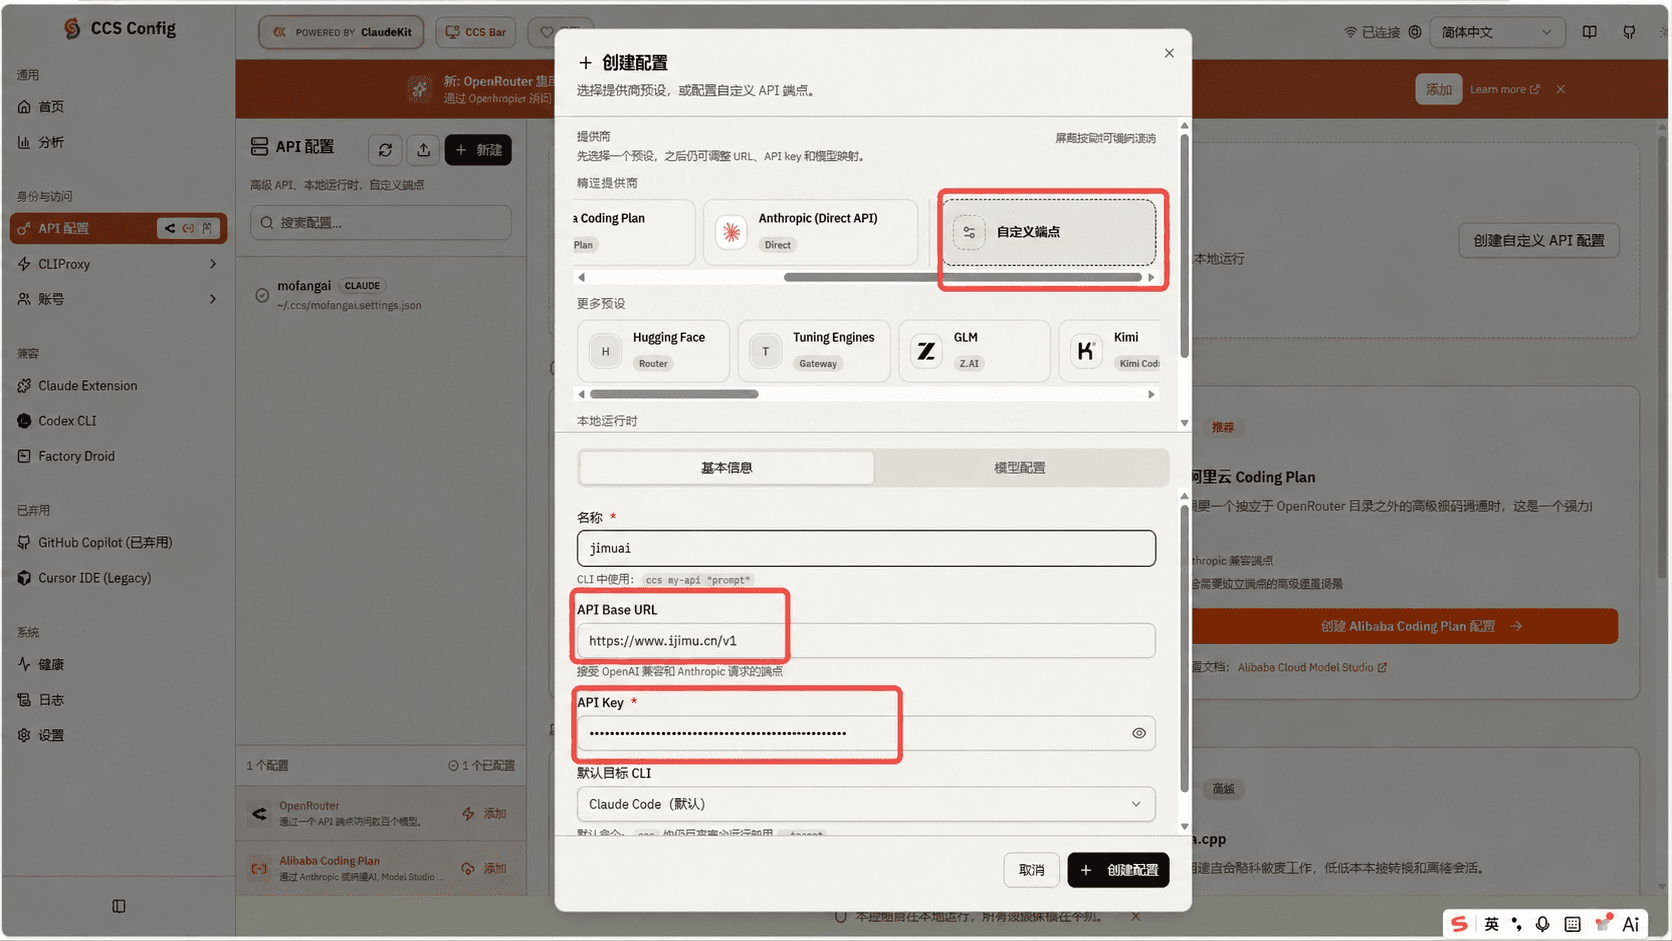
Task: Refresh the API configuration list
Action: tap(385, 150)
